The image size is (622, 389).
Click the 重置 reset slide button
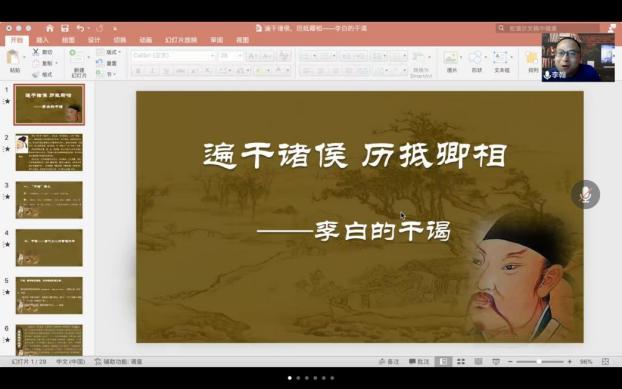[107, 63]
